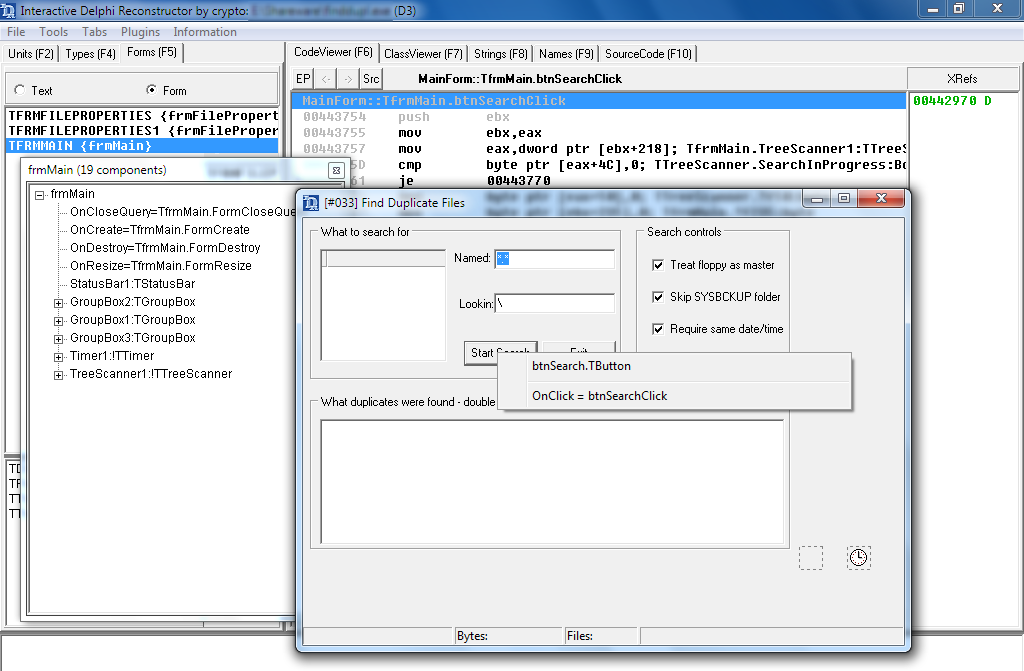
Task: Click the EP entry point button
Action: [303, 79]
